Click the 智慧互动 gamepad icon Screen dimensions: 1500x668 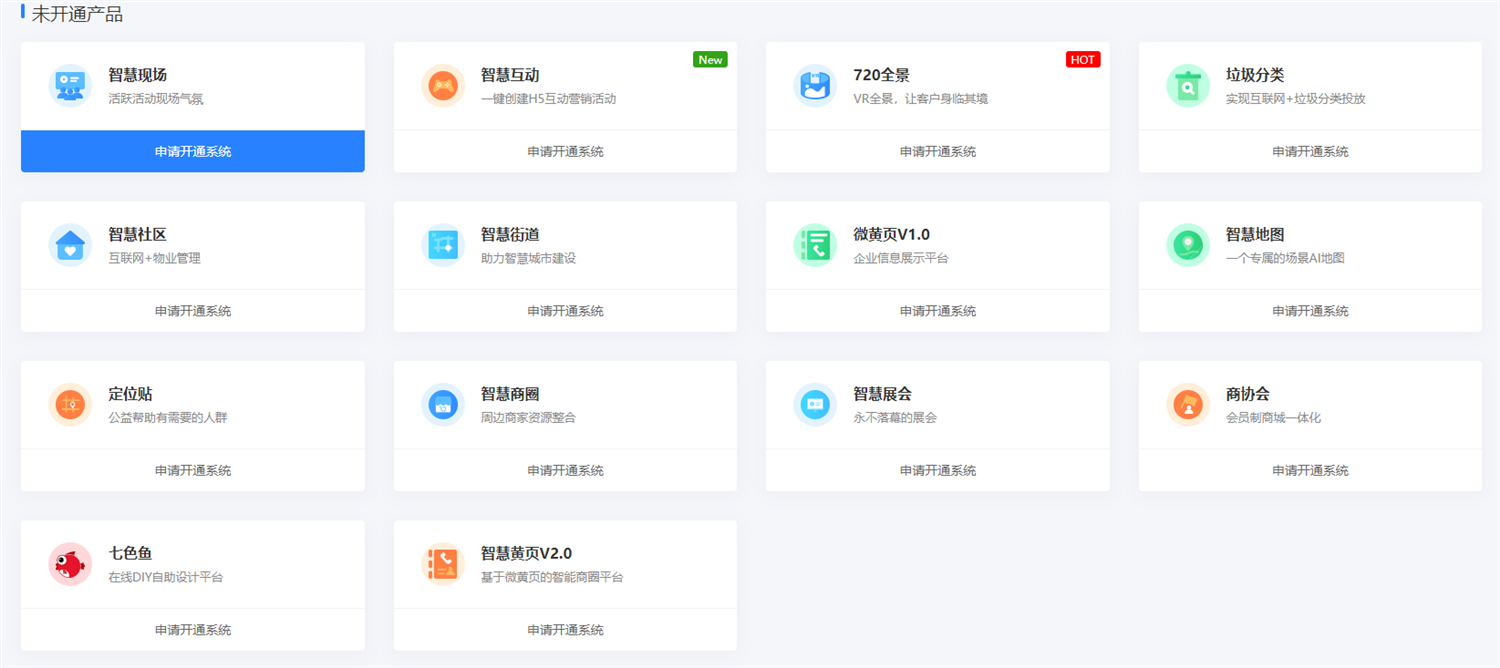click(442, 86)
